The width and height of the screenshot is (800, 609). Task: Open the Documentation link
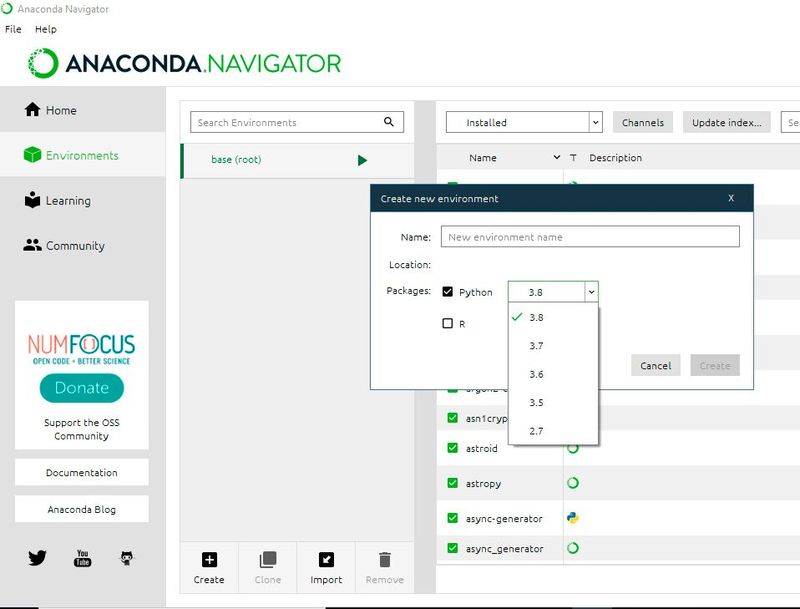pyautogui.click(x=82, y=472)
